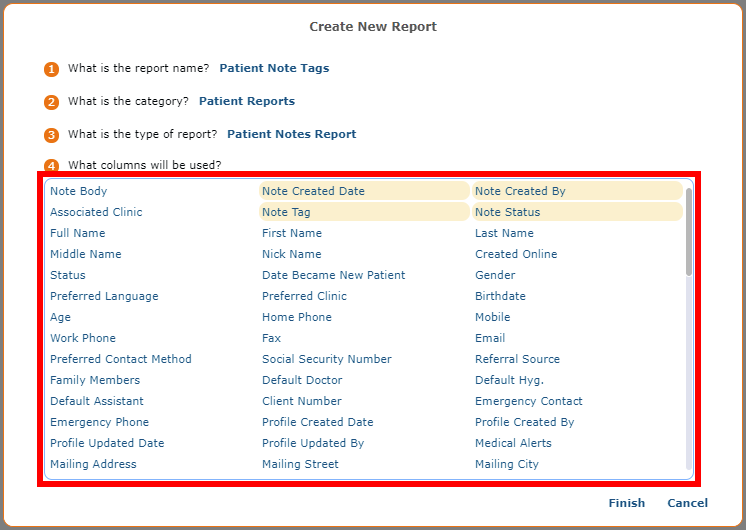Screen dimensions: 746x530
Task: Select the Family Members column
Action: [x=95, y=380]
